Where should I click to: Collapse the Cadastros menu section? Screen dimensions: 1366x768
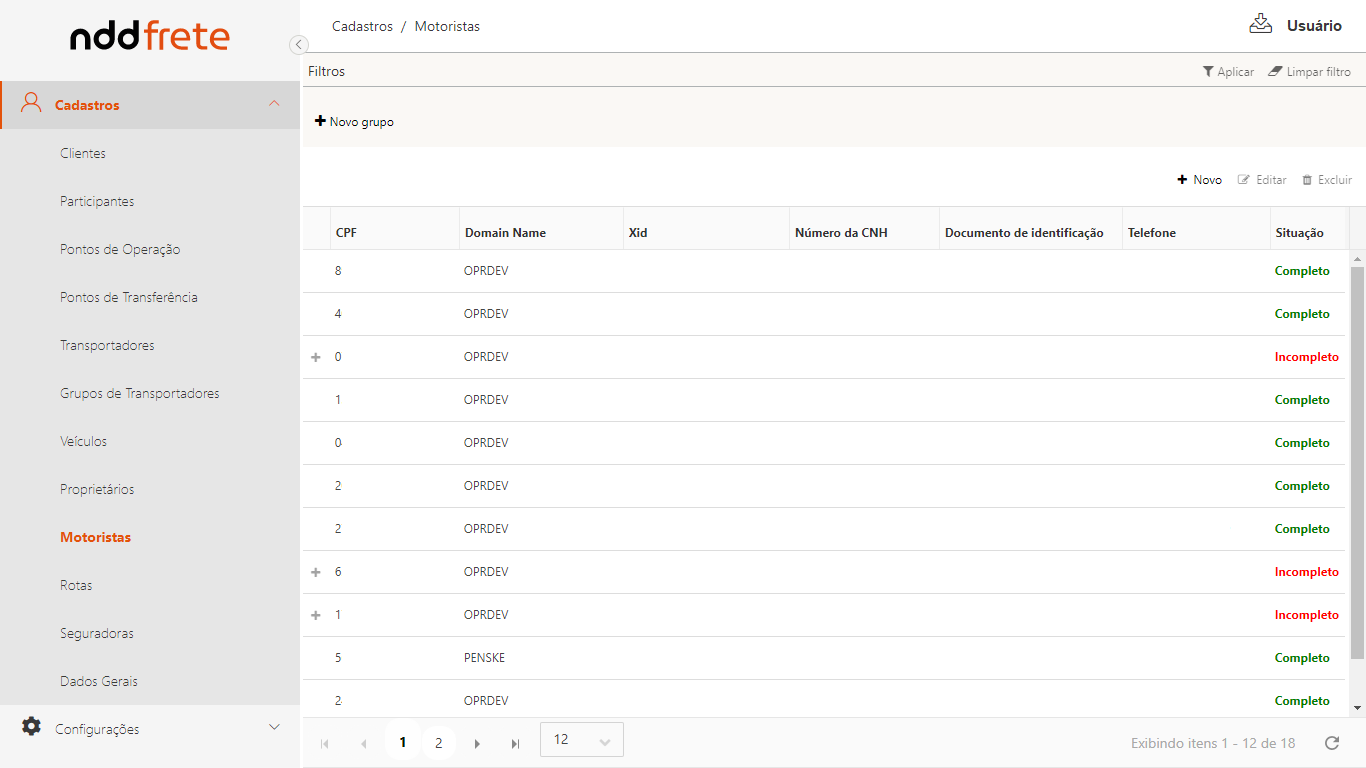point(274,104)
